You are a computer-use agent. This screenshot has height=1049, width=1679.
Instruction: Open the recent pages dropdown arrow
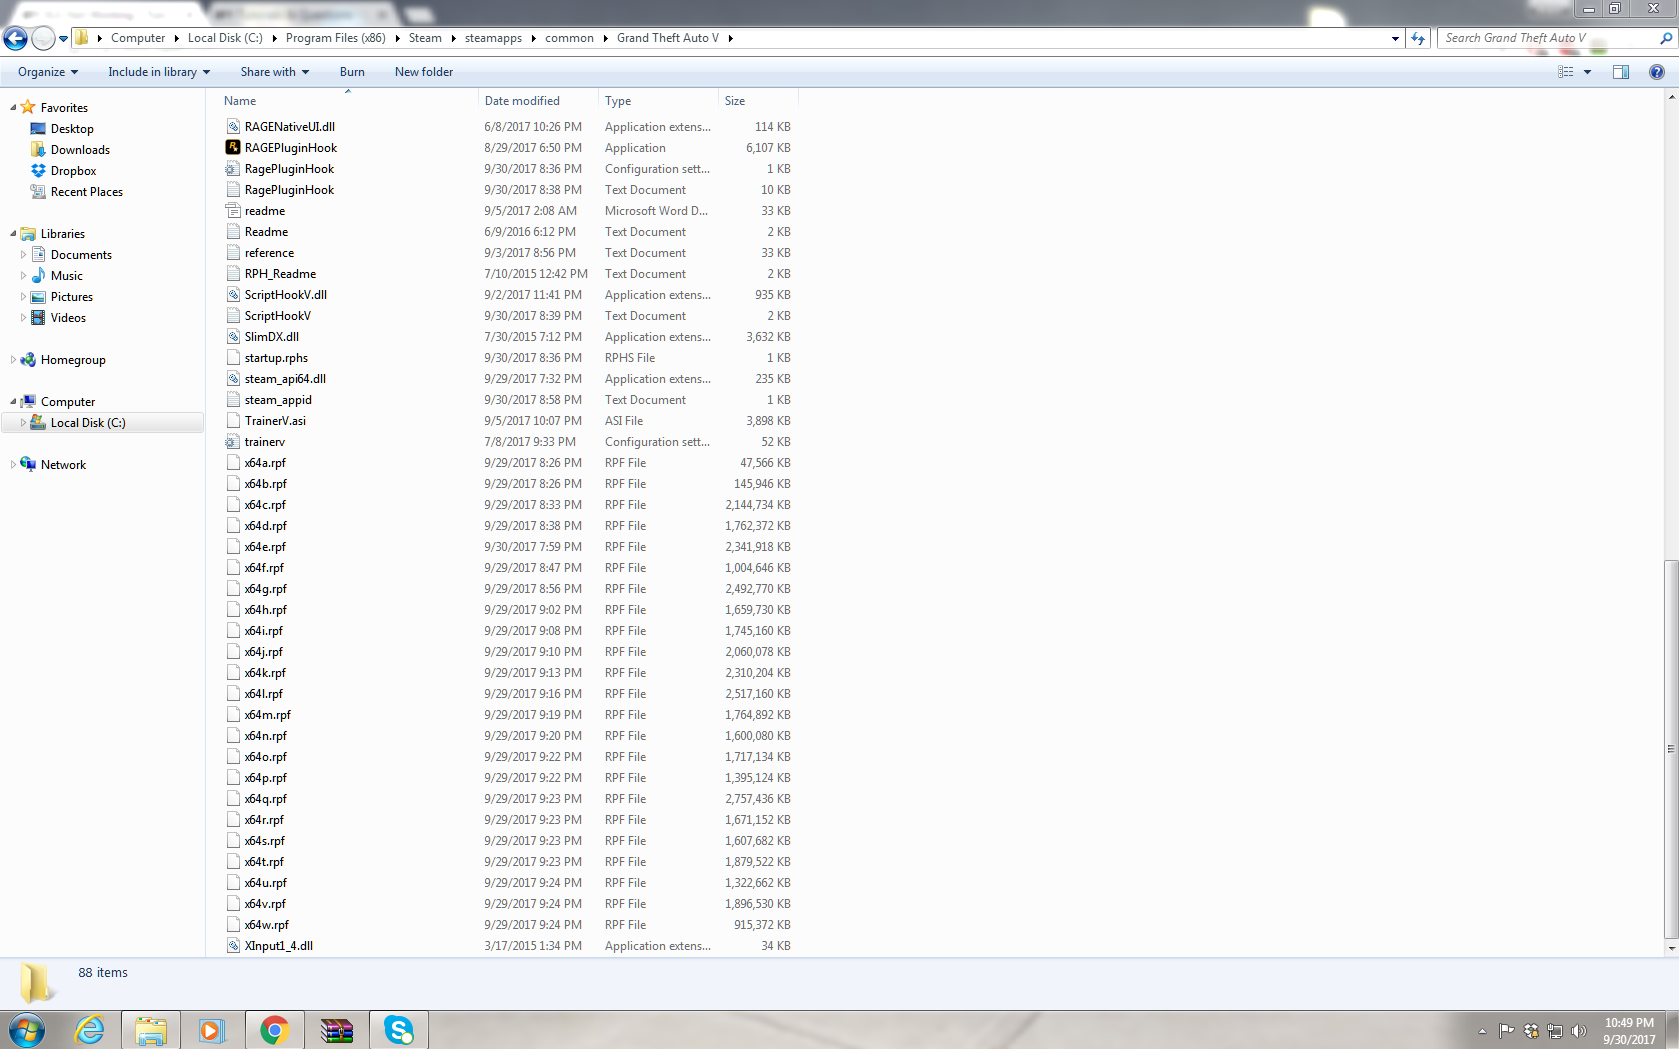(63, 39)
